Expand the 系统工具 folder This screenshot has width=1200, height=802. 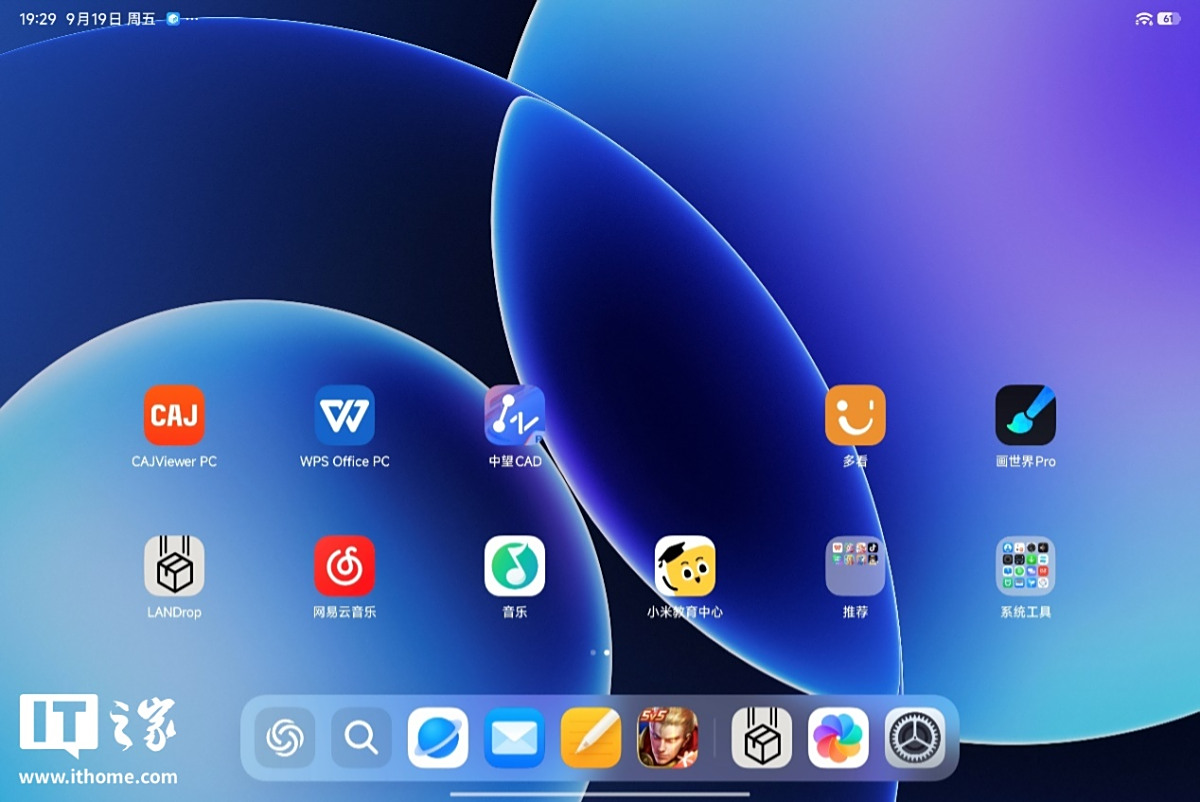tap(1025, 566)
